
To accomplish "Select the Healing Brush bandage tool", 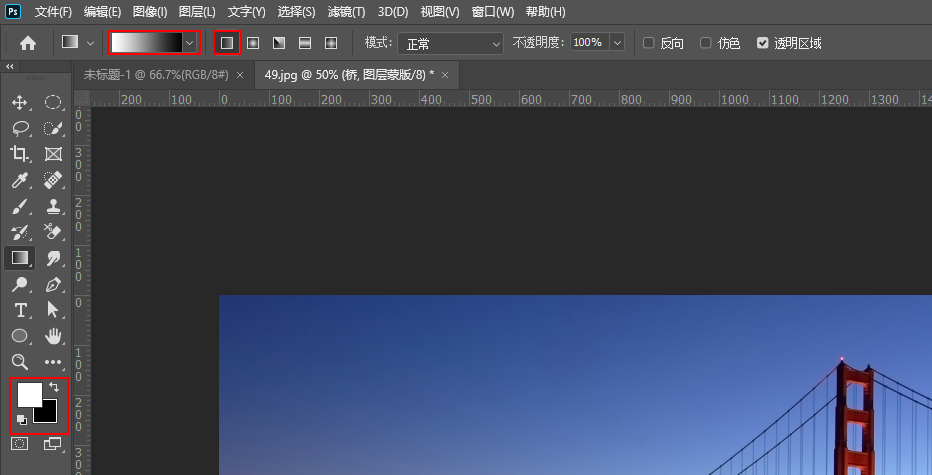I will (x=53, y=180).
